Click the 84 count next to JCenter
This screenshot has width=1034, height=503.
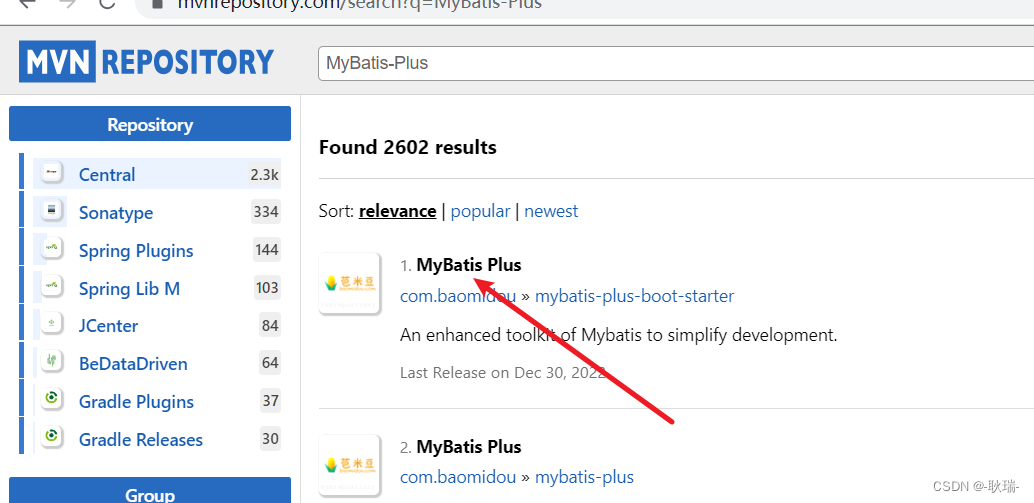(x=270, y=325)
